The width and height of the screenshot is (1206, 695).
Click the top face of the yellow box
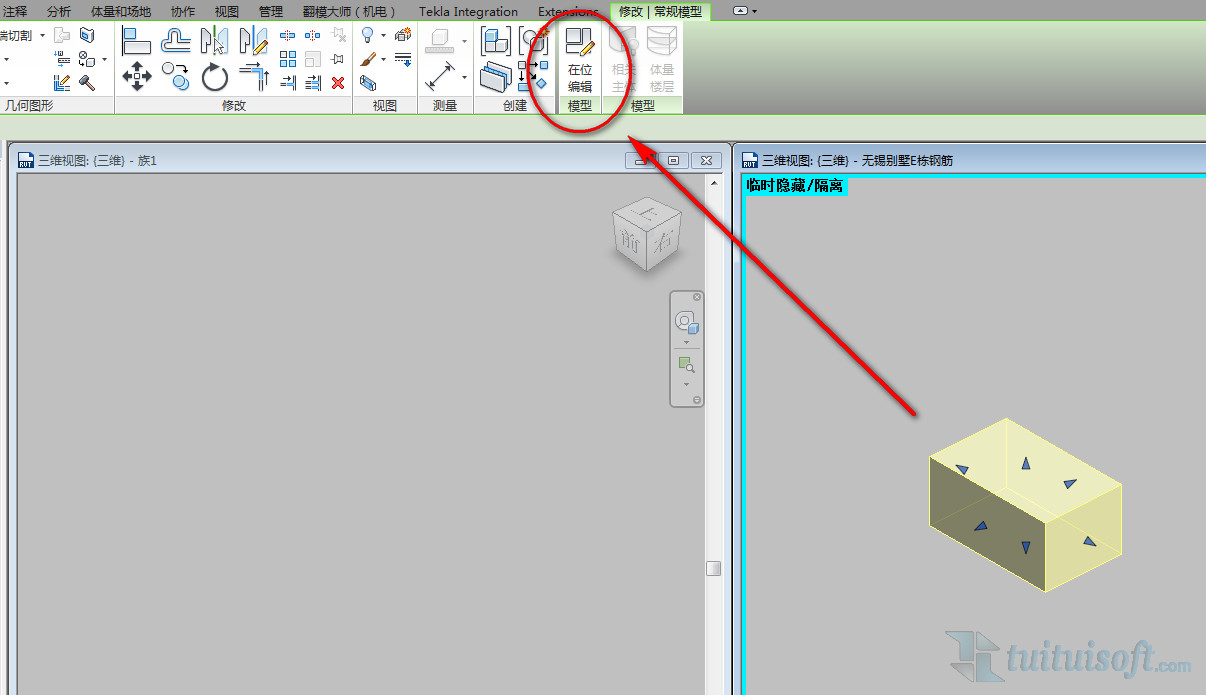[x=1024, y=465]
